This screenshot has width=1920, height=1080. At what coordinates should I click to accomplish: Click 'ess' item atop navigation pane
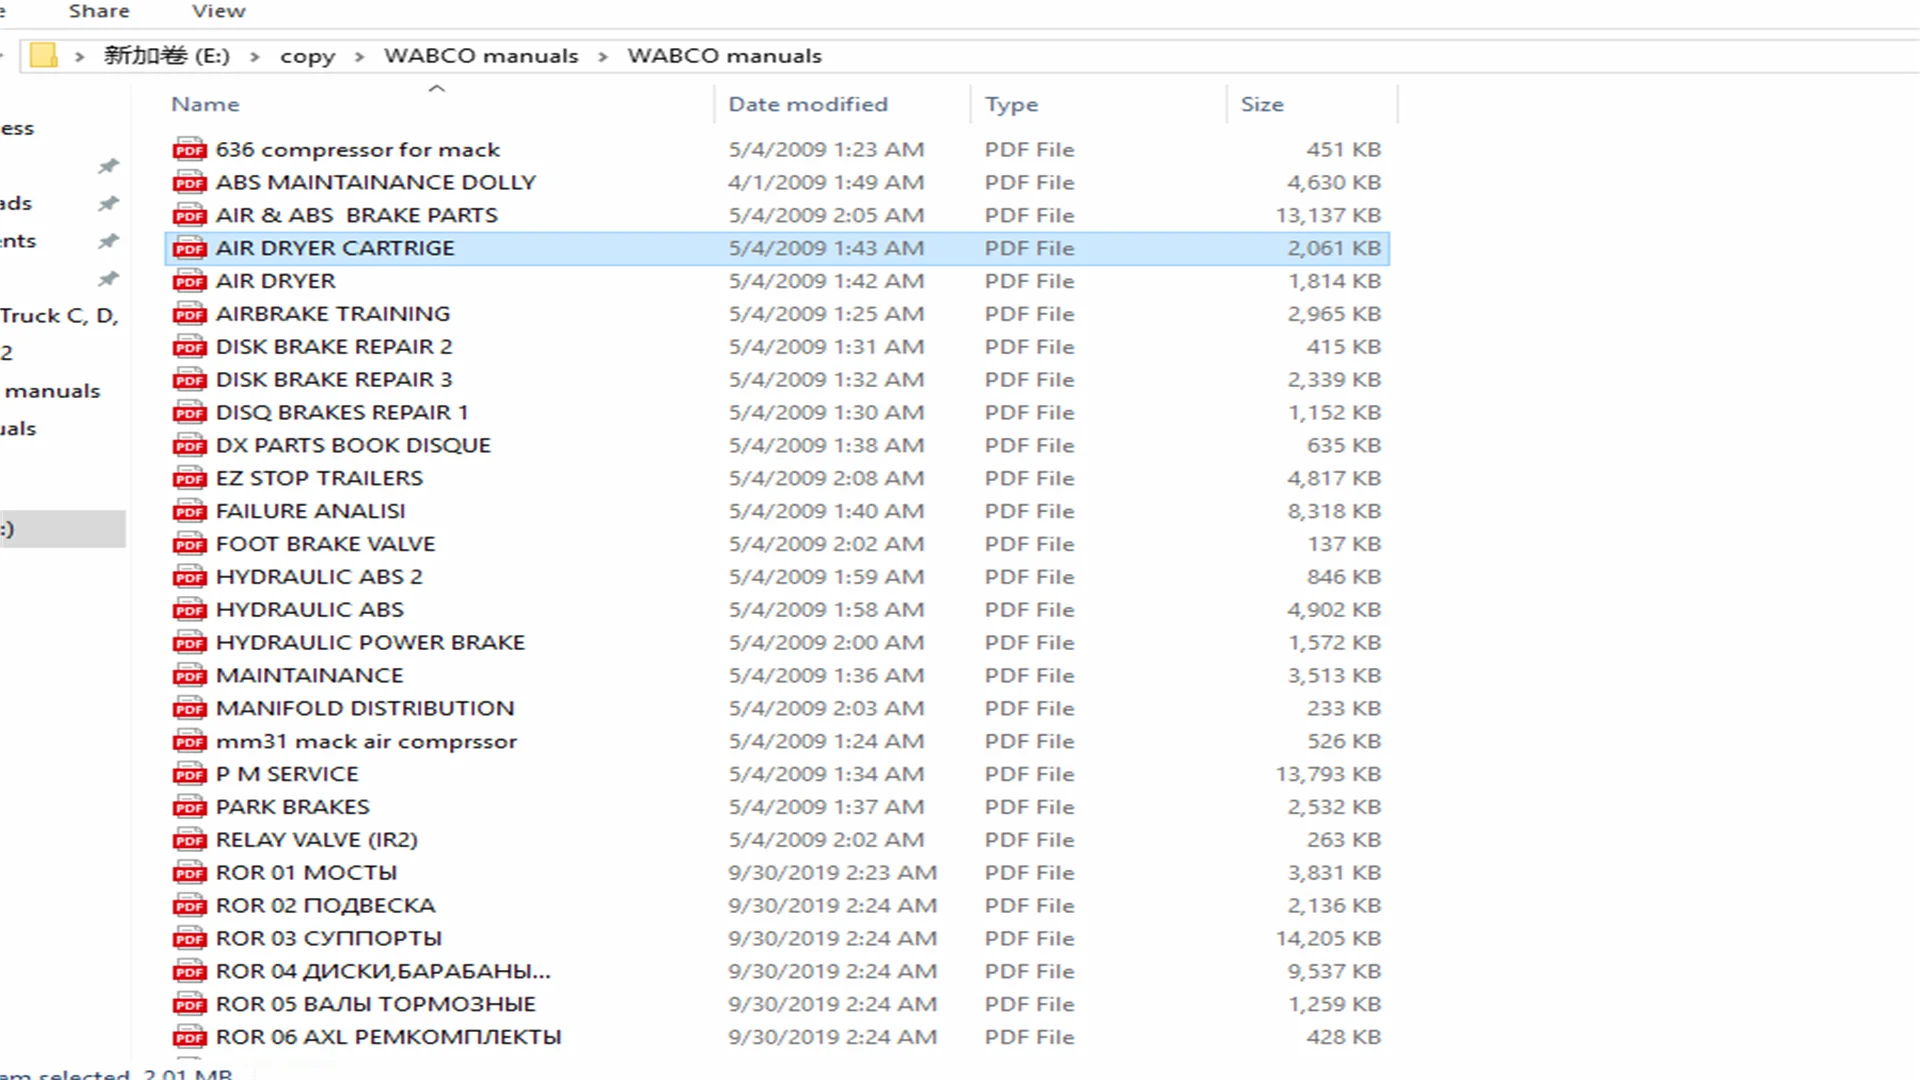click(x=17, y=129)
